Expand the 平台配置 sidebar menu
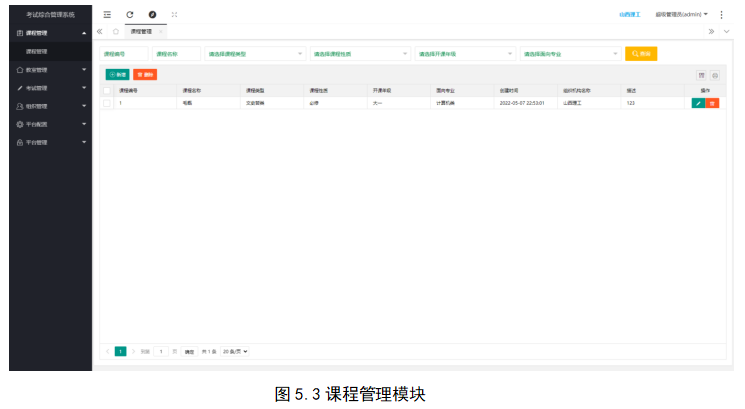745x409 pixels. 50,124
